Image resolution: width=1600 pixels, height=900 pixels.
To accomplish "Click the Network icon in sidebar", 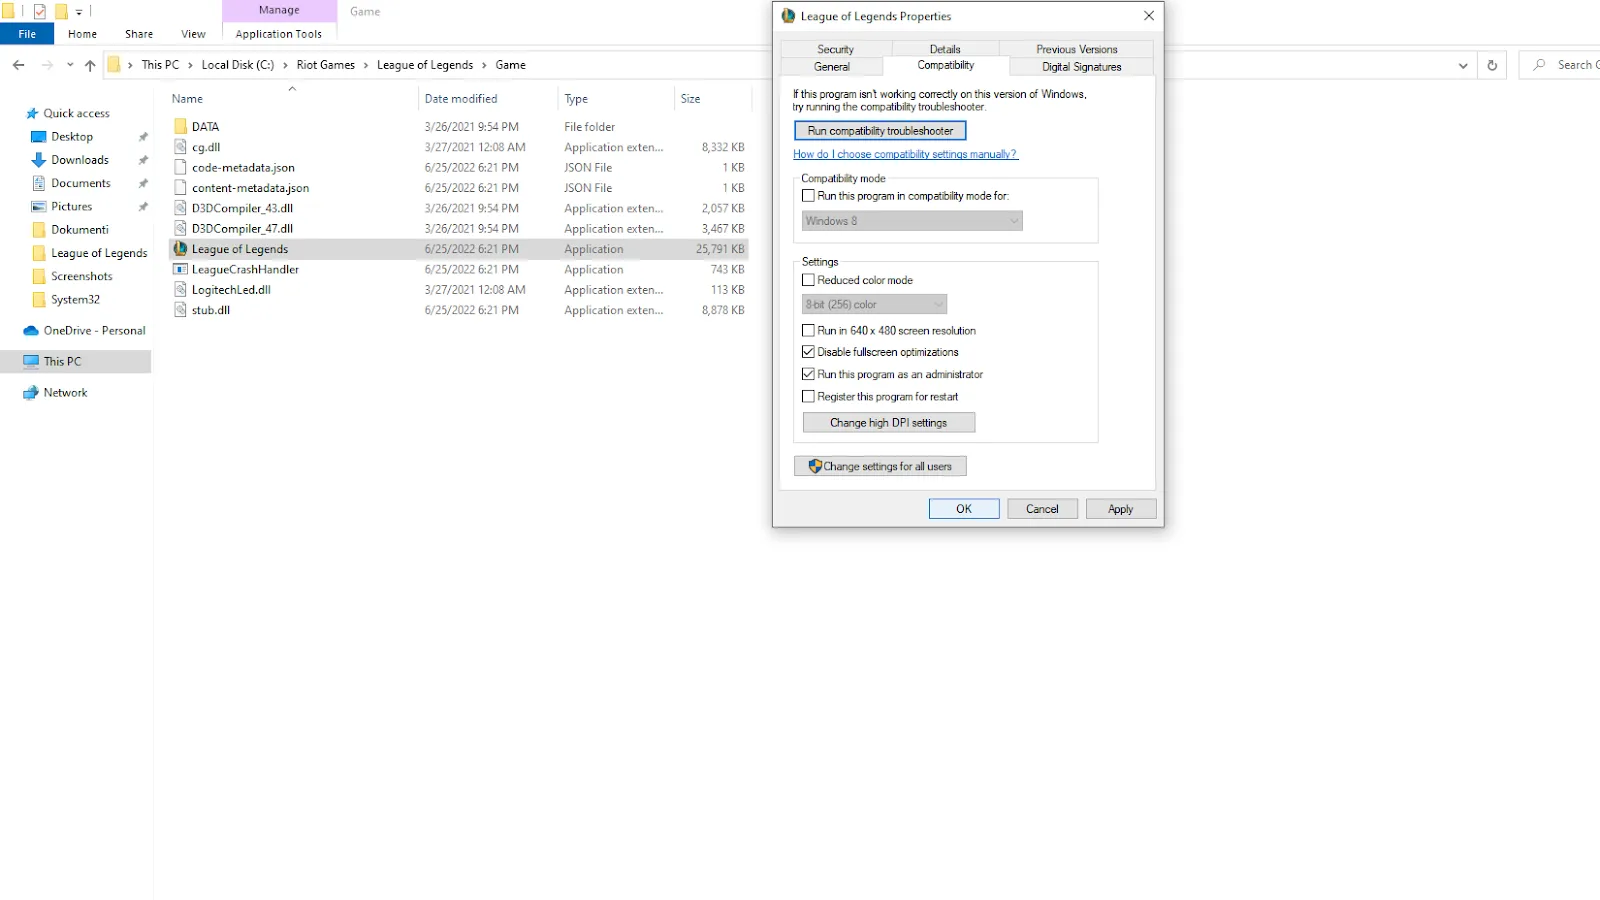I will click(31, 393).
